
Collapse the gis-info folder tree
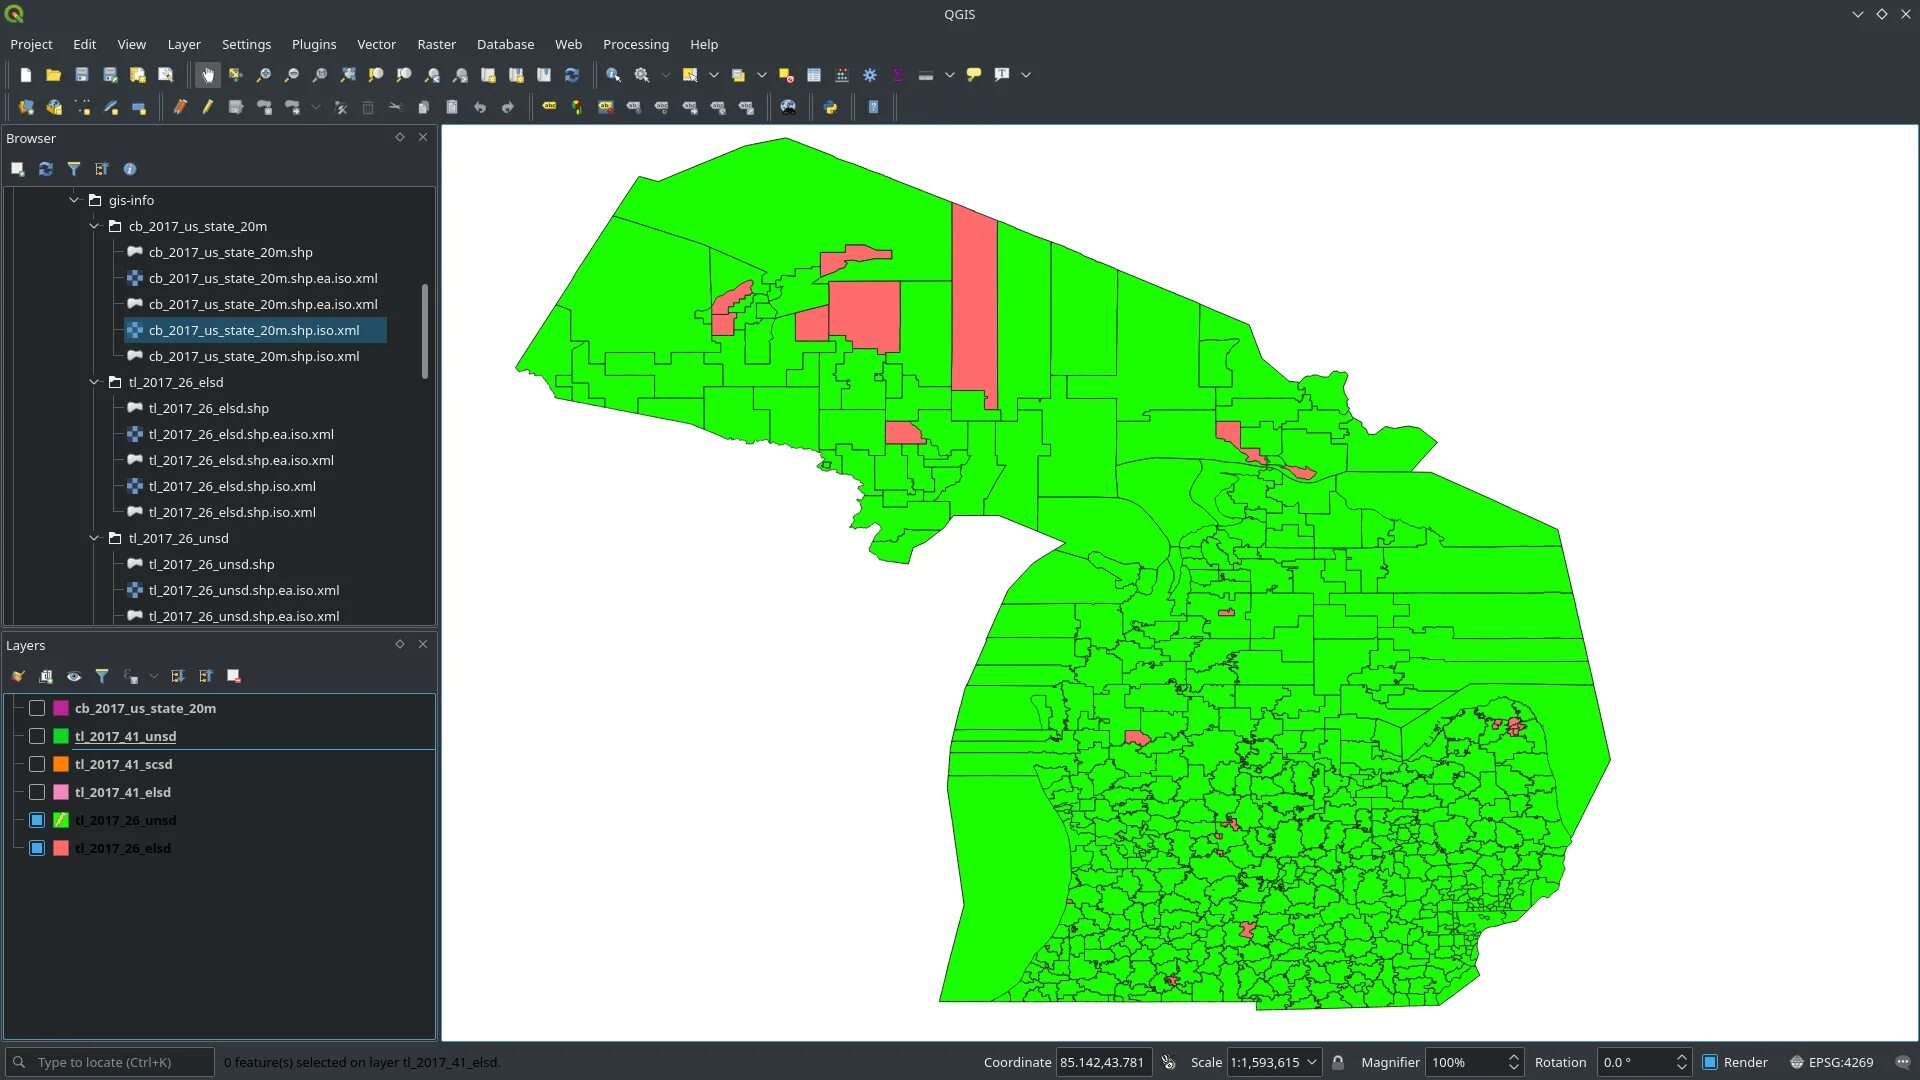coord(74,200)
